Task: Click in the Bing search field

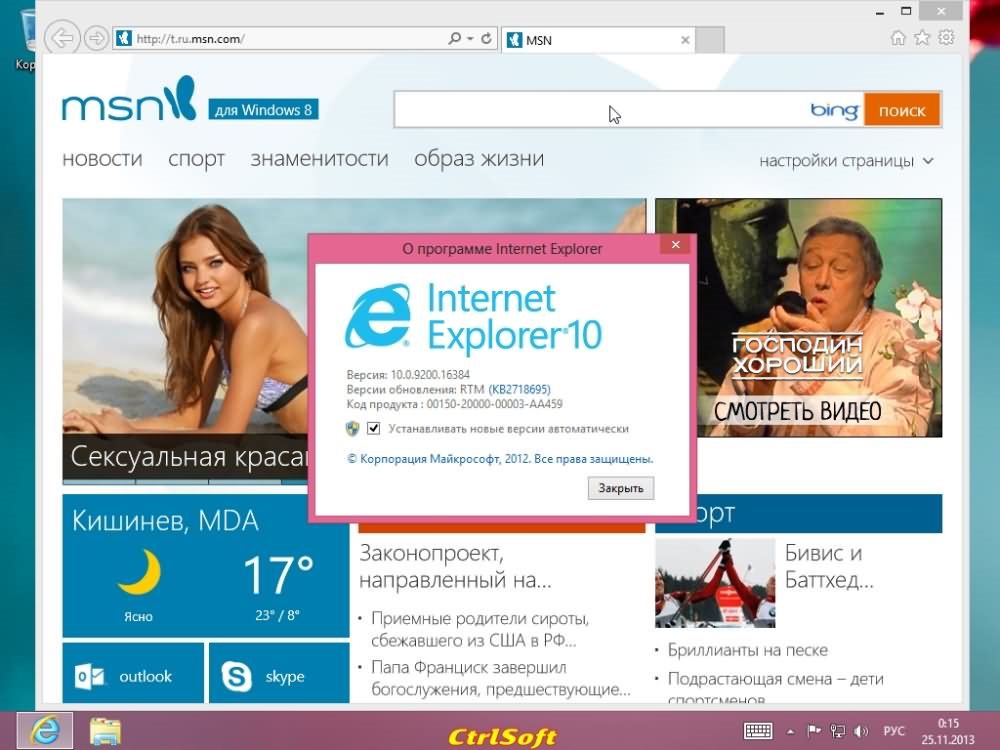Action: pyautogui.click(x=600, y=111)
